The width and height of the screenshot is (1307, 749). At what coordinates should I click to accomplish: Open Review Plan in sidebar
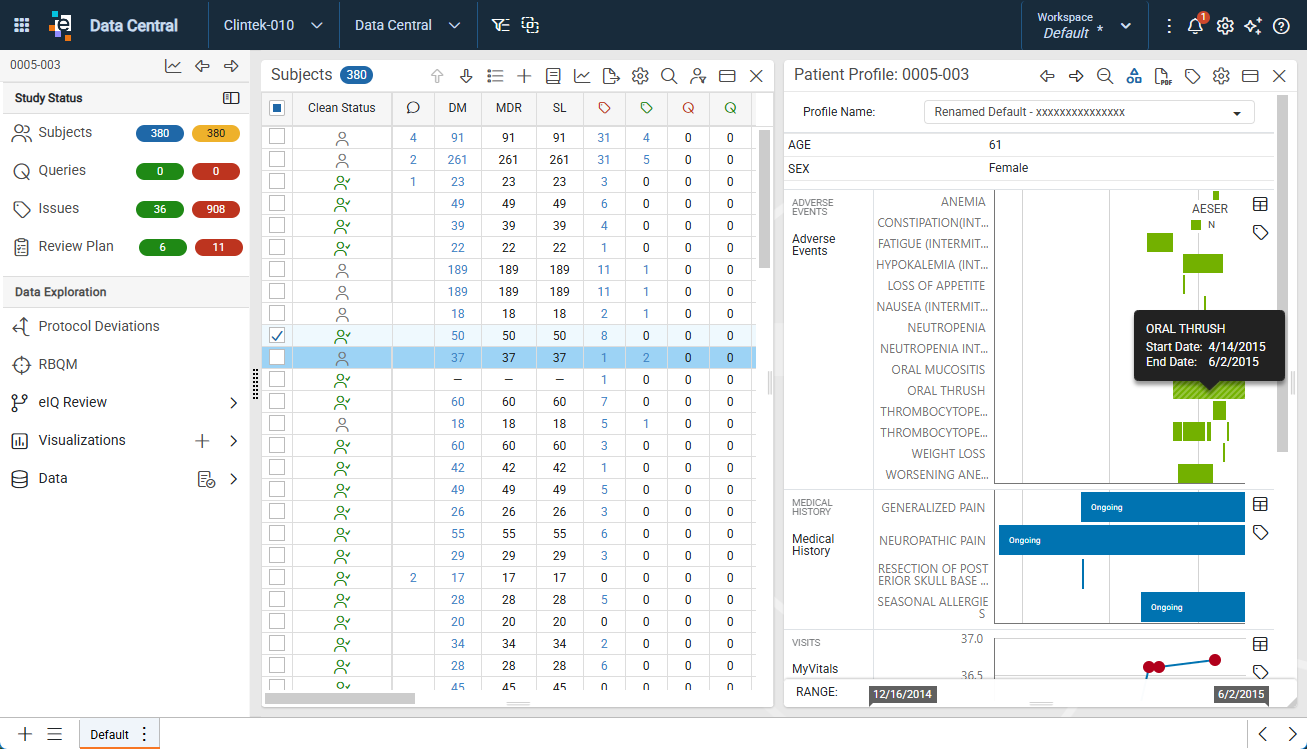point(76,246)
